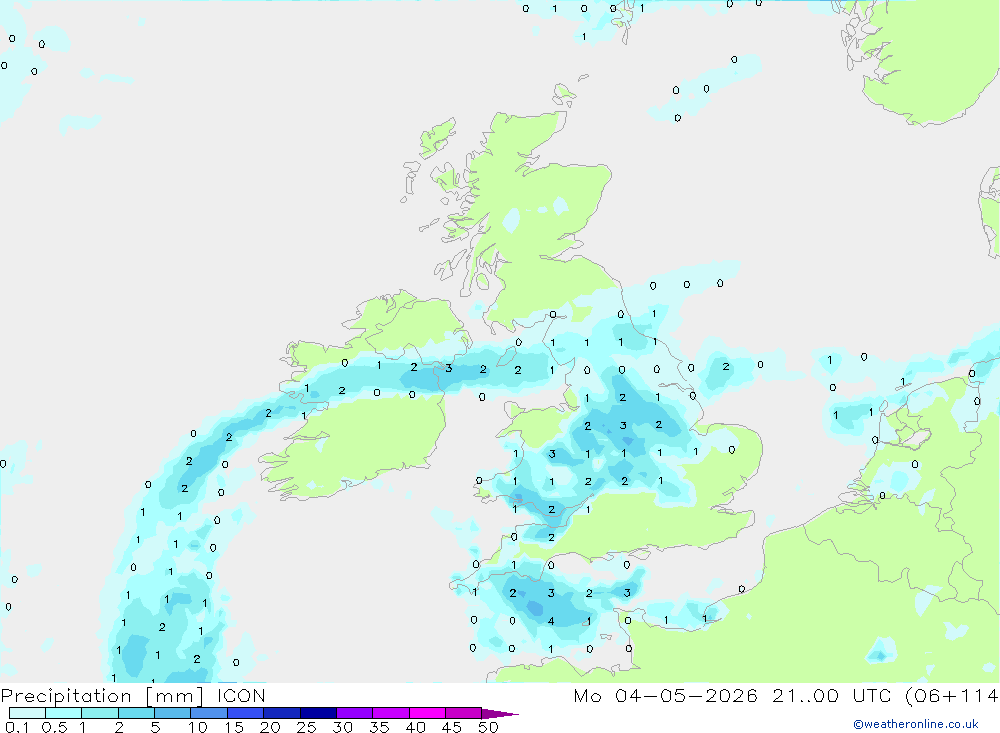Select the 0.1 to 0.5 mm legend swatch
1000x733 pixels.
pos(27,713)
